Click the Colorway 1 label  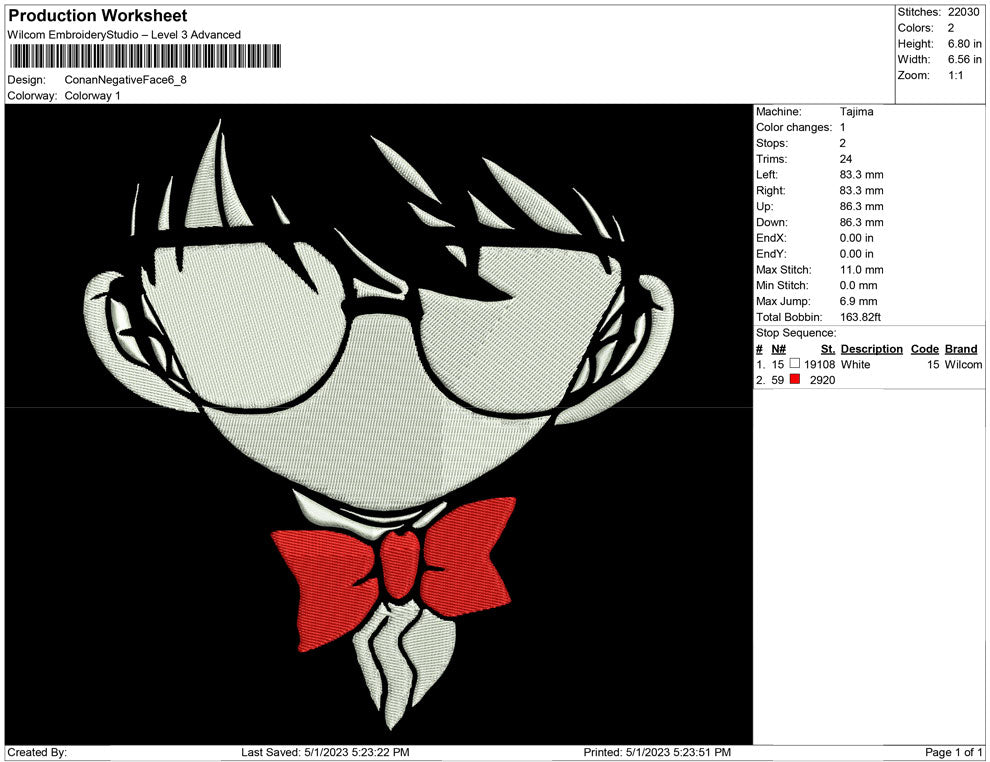[92, 96]
